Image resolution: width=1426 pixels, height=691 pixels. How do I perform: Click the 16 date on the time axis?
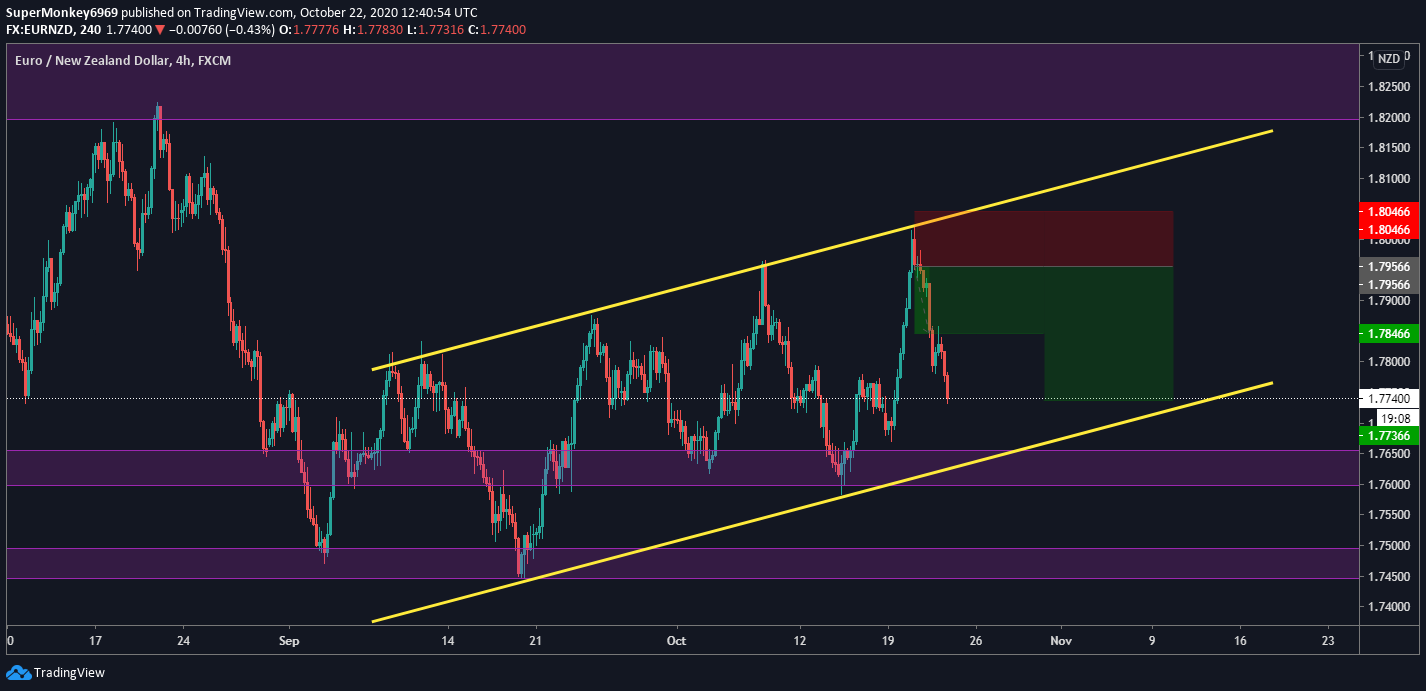[x=1240, y=640]
